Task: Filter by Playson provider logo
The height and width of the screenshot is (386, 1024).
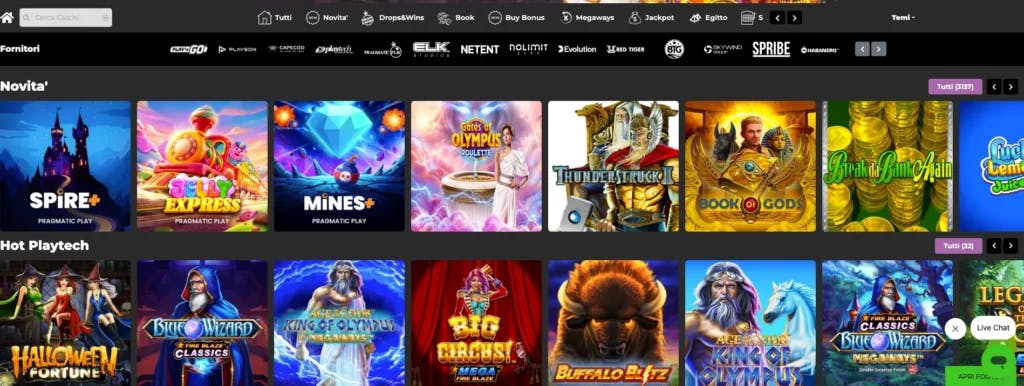Action: coord(237,49)
